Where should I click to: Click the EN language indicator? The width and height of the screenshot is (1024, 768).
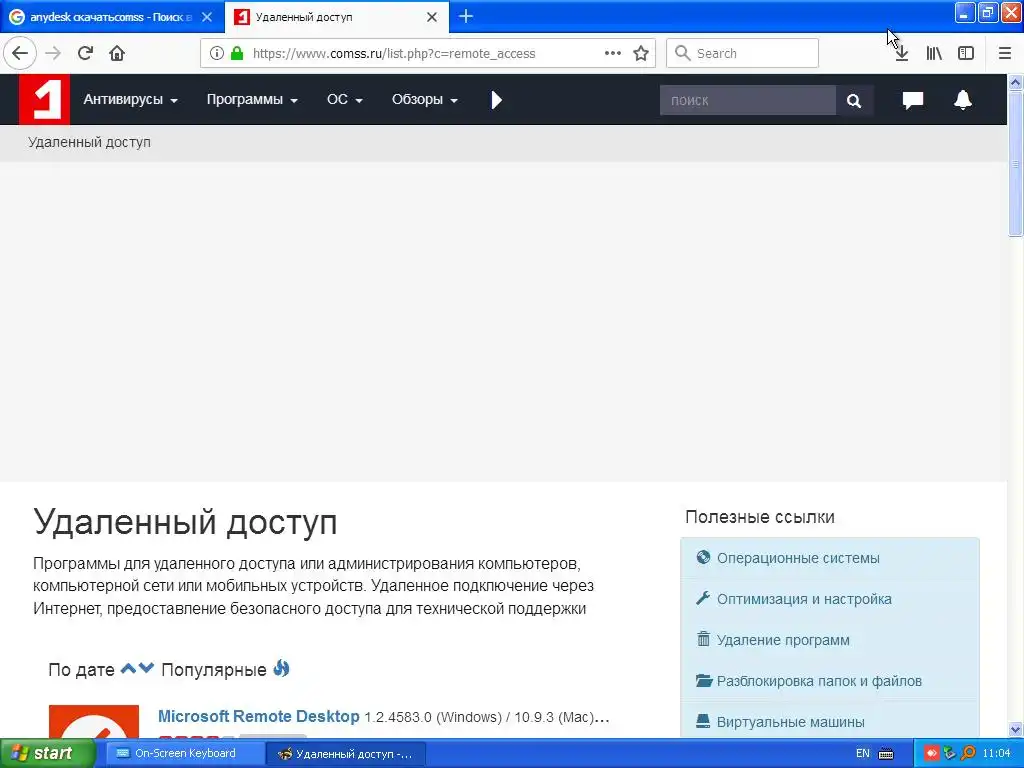(x=863, y=754)
